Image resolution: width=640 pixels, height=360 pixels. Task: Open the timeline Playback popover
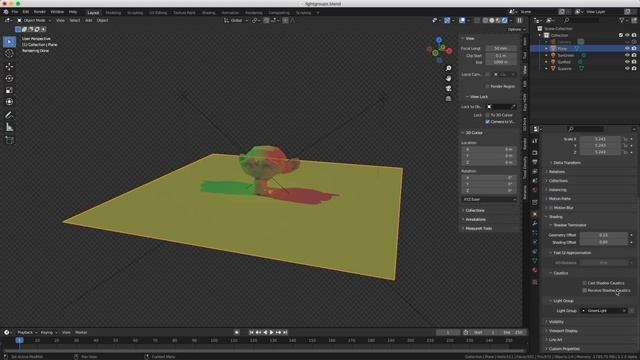pos(27,332)
